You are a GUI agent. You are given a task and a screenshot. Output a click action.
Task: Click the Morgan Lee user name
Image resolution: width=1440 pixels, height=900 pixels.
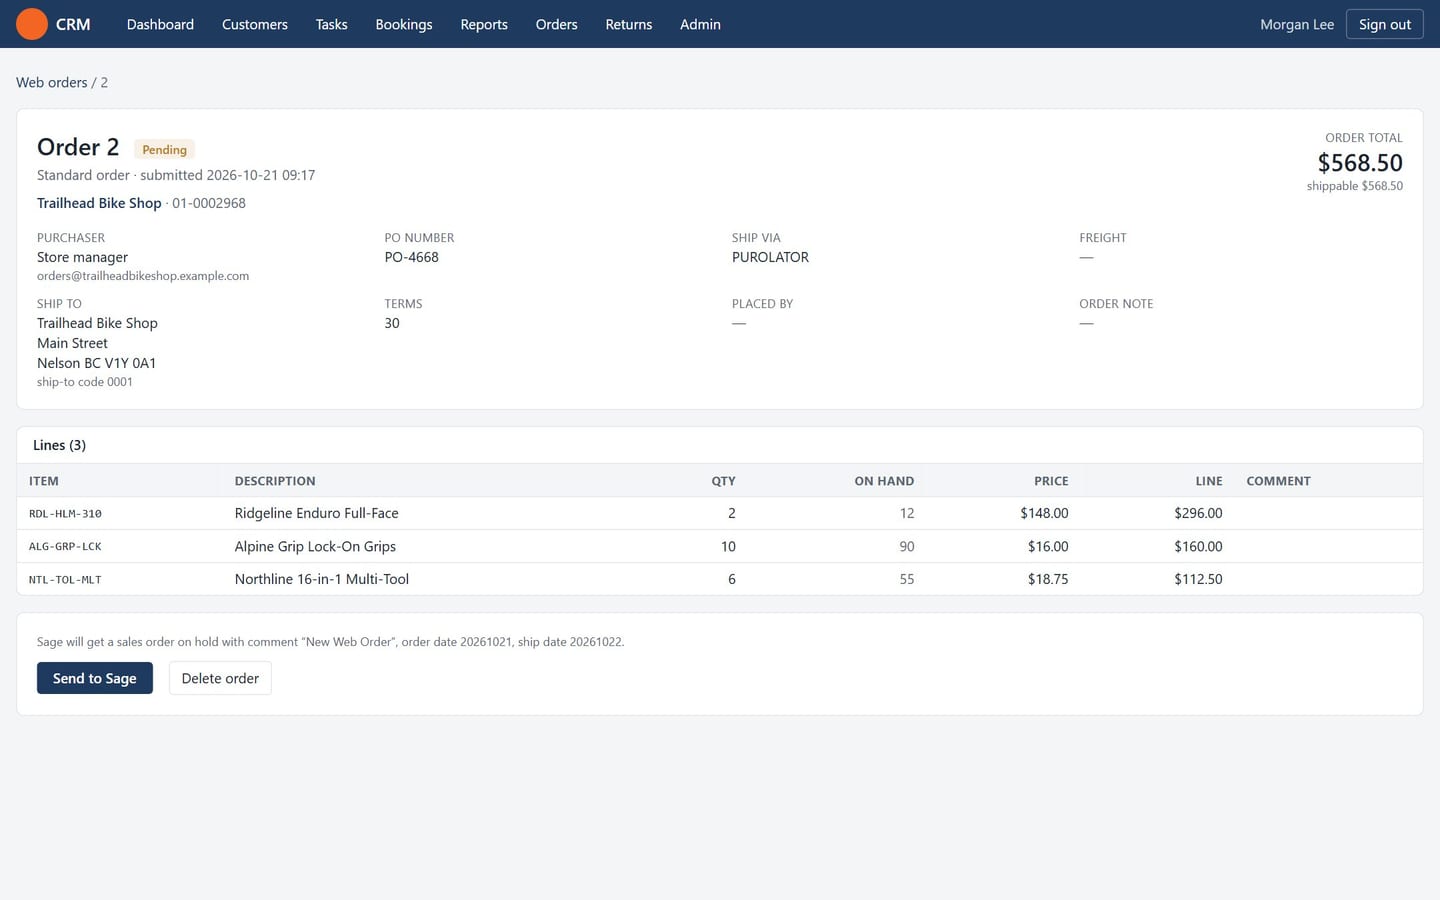click(1297, 24)
